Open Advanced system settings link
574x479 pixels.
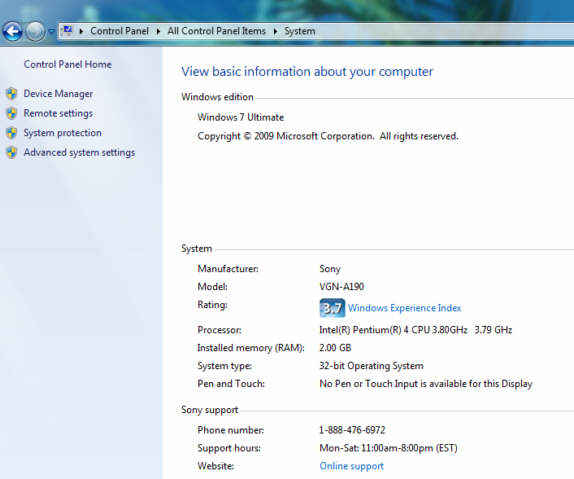(x=79, y=152)
